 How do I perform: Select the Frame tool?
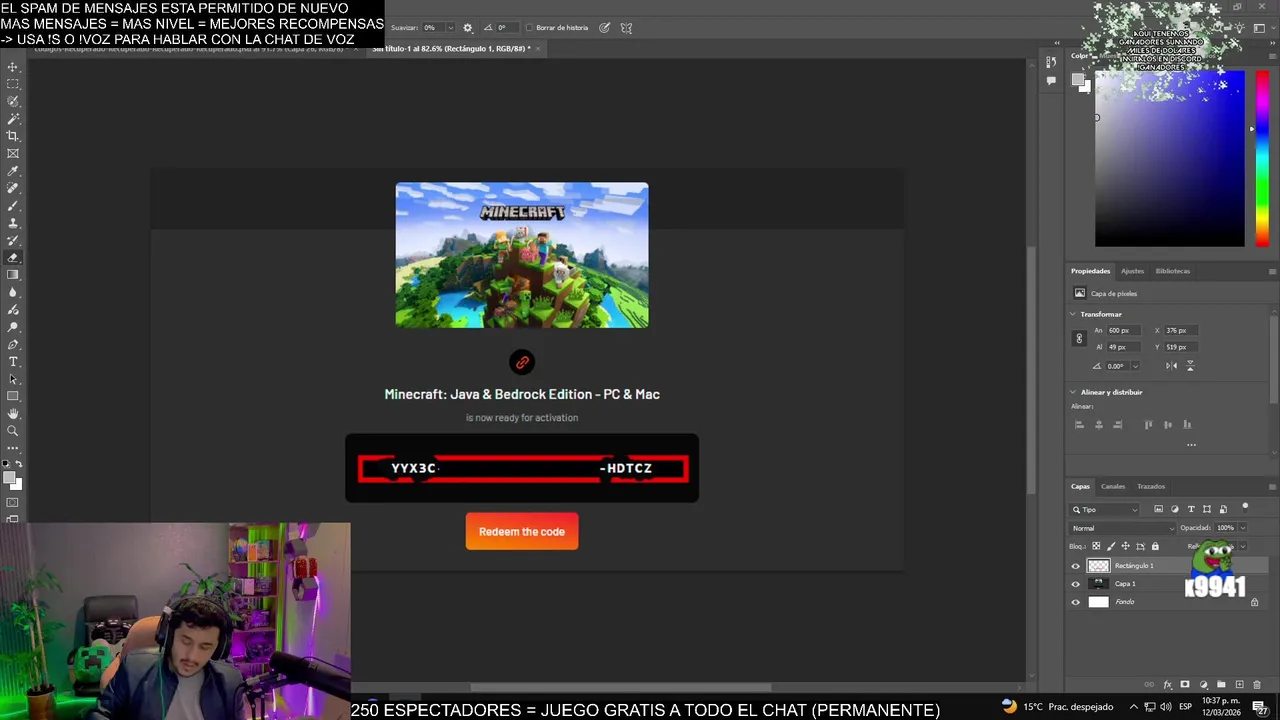point(13,153)
